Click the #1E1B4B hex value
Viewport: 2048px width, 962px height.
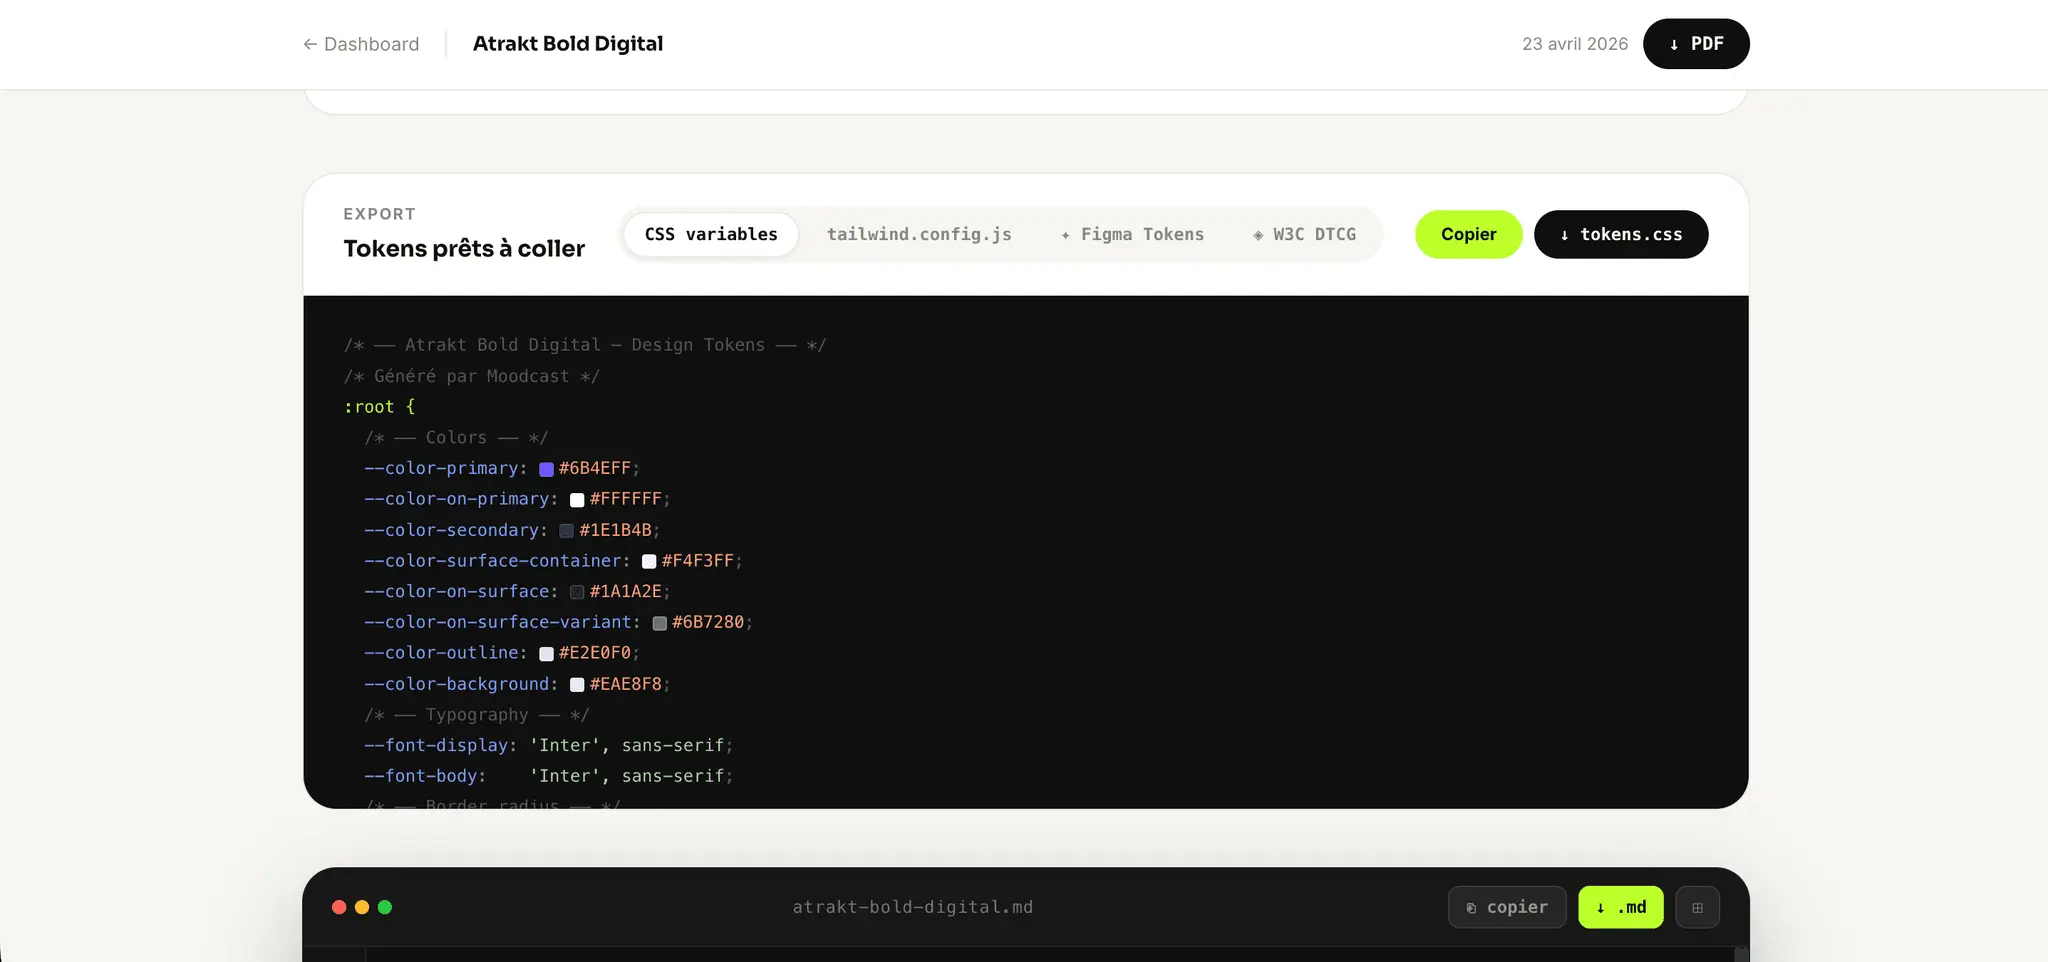[x=615, y=530]
